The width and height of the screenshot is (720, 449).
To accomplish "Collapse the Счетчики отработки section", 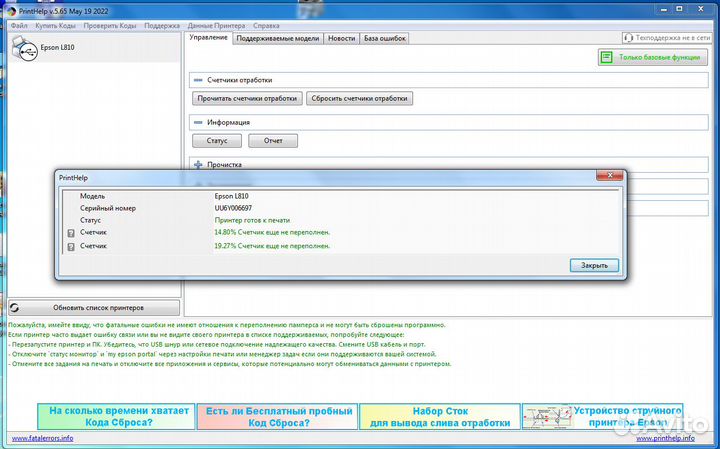I will pyautogui.click(x=198, y=80).
